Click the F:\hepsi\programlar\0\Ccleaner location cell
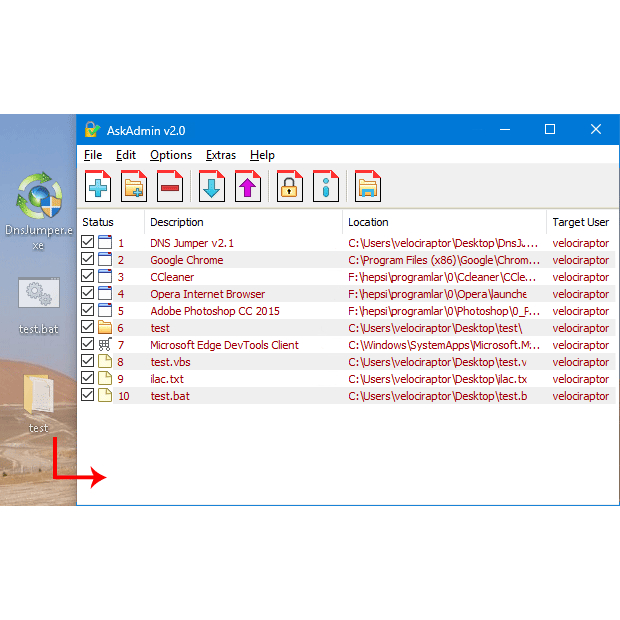Viewport: 620px width, 620px height. pyautogui.click(x=442, y=277)
